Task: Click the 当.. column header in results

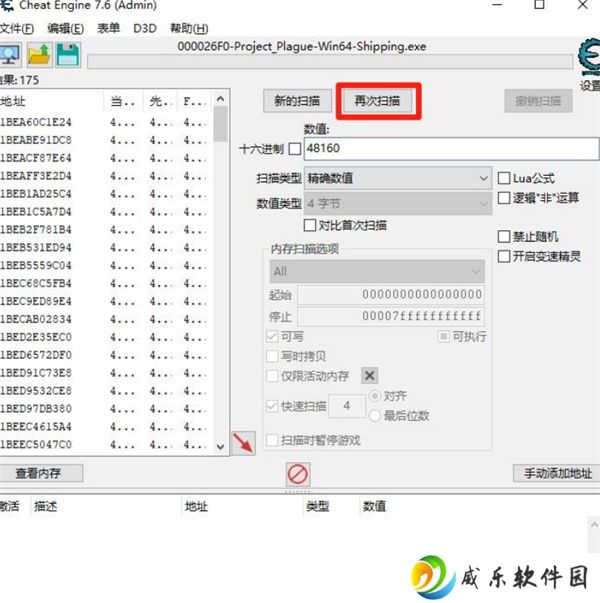Action: (123, 102)
